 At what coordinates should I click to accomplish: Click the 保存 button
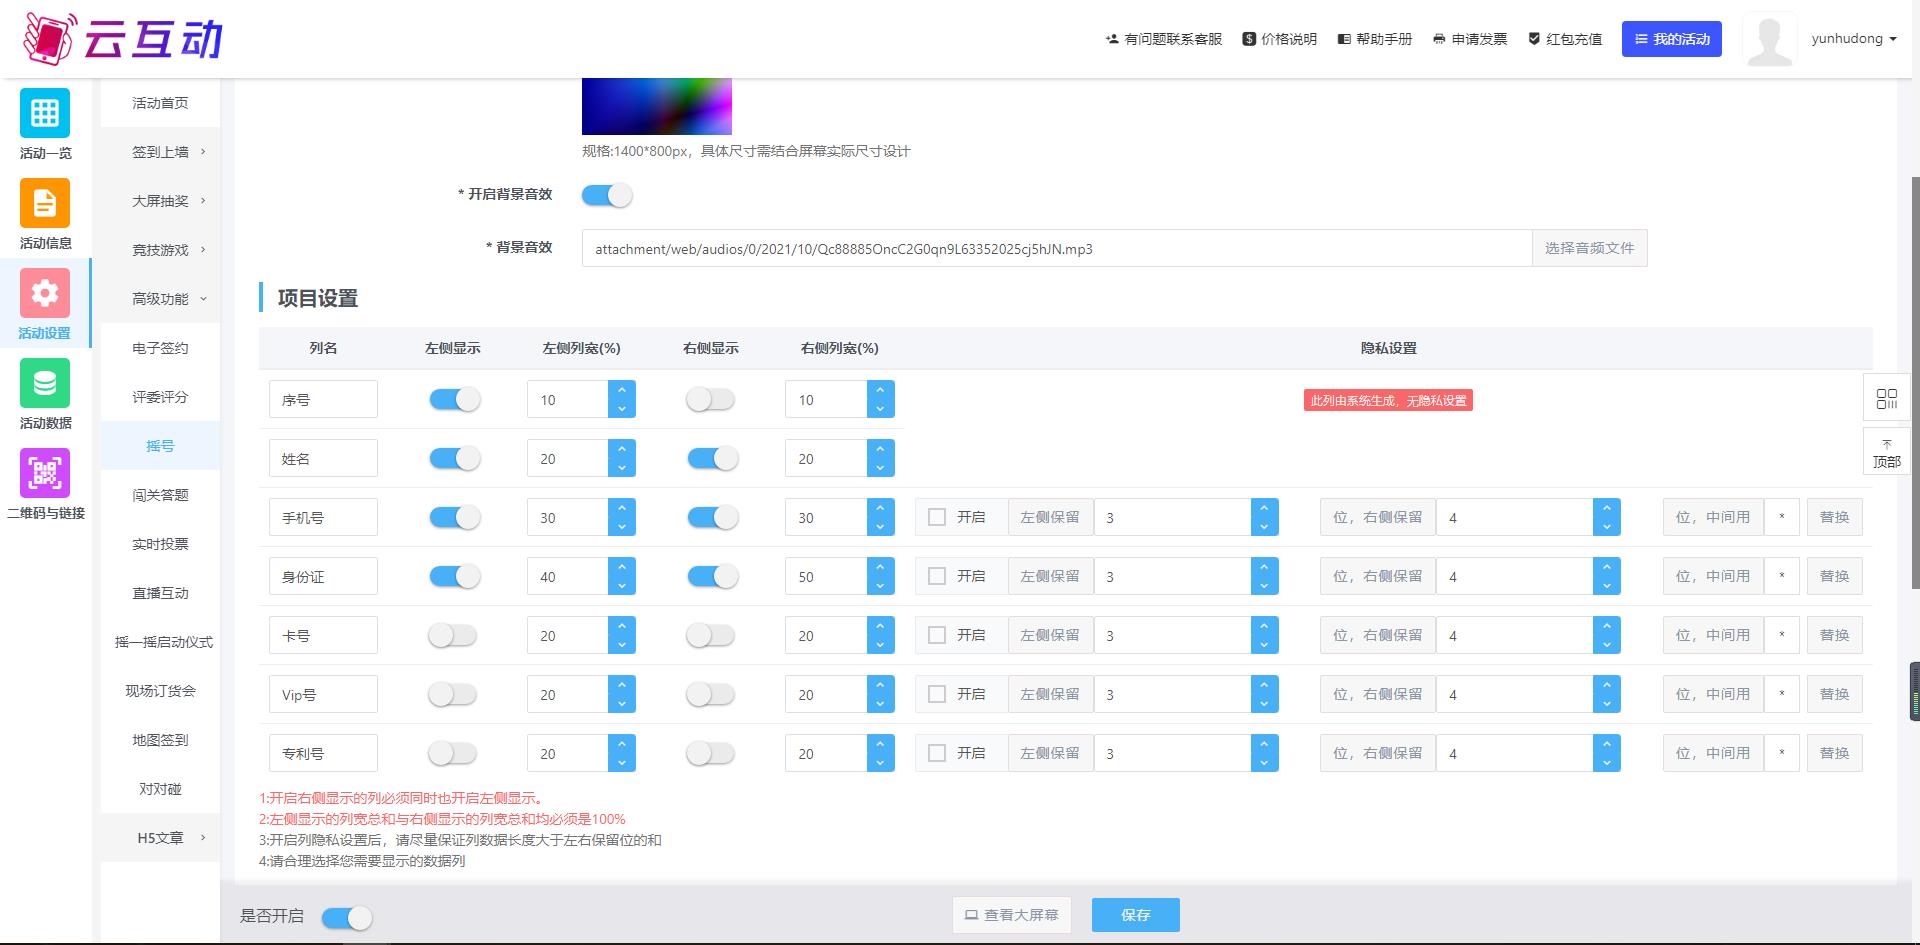pos(1135,915)
